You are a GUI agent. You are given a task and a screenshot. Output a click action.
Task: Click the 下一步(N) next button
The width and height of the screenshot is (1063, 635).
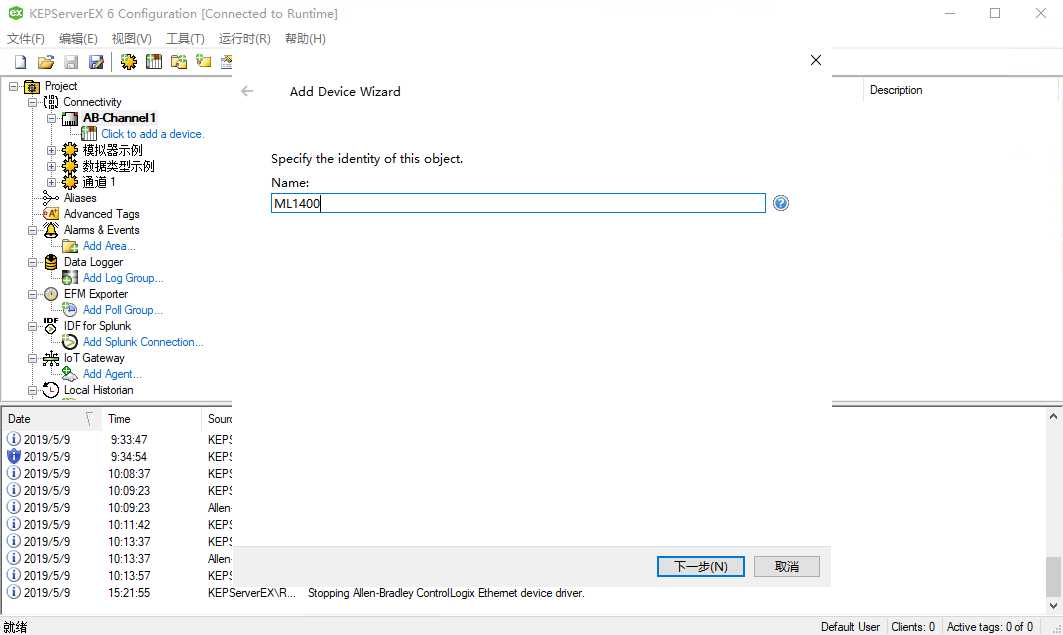[x=700, y=567]
